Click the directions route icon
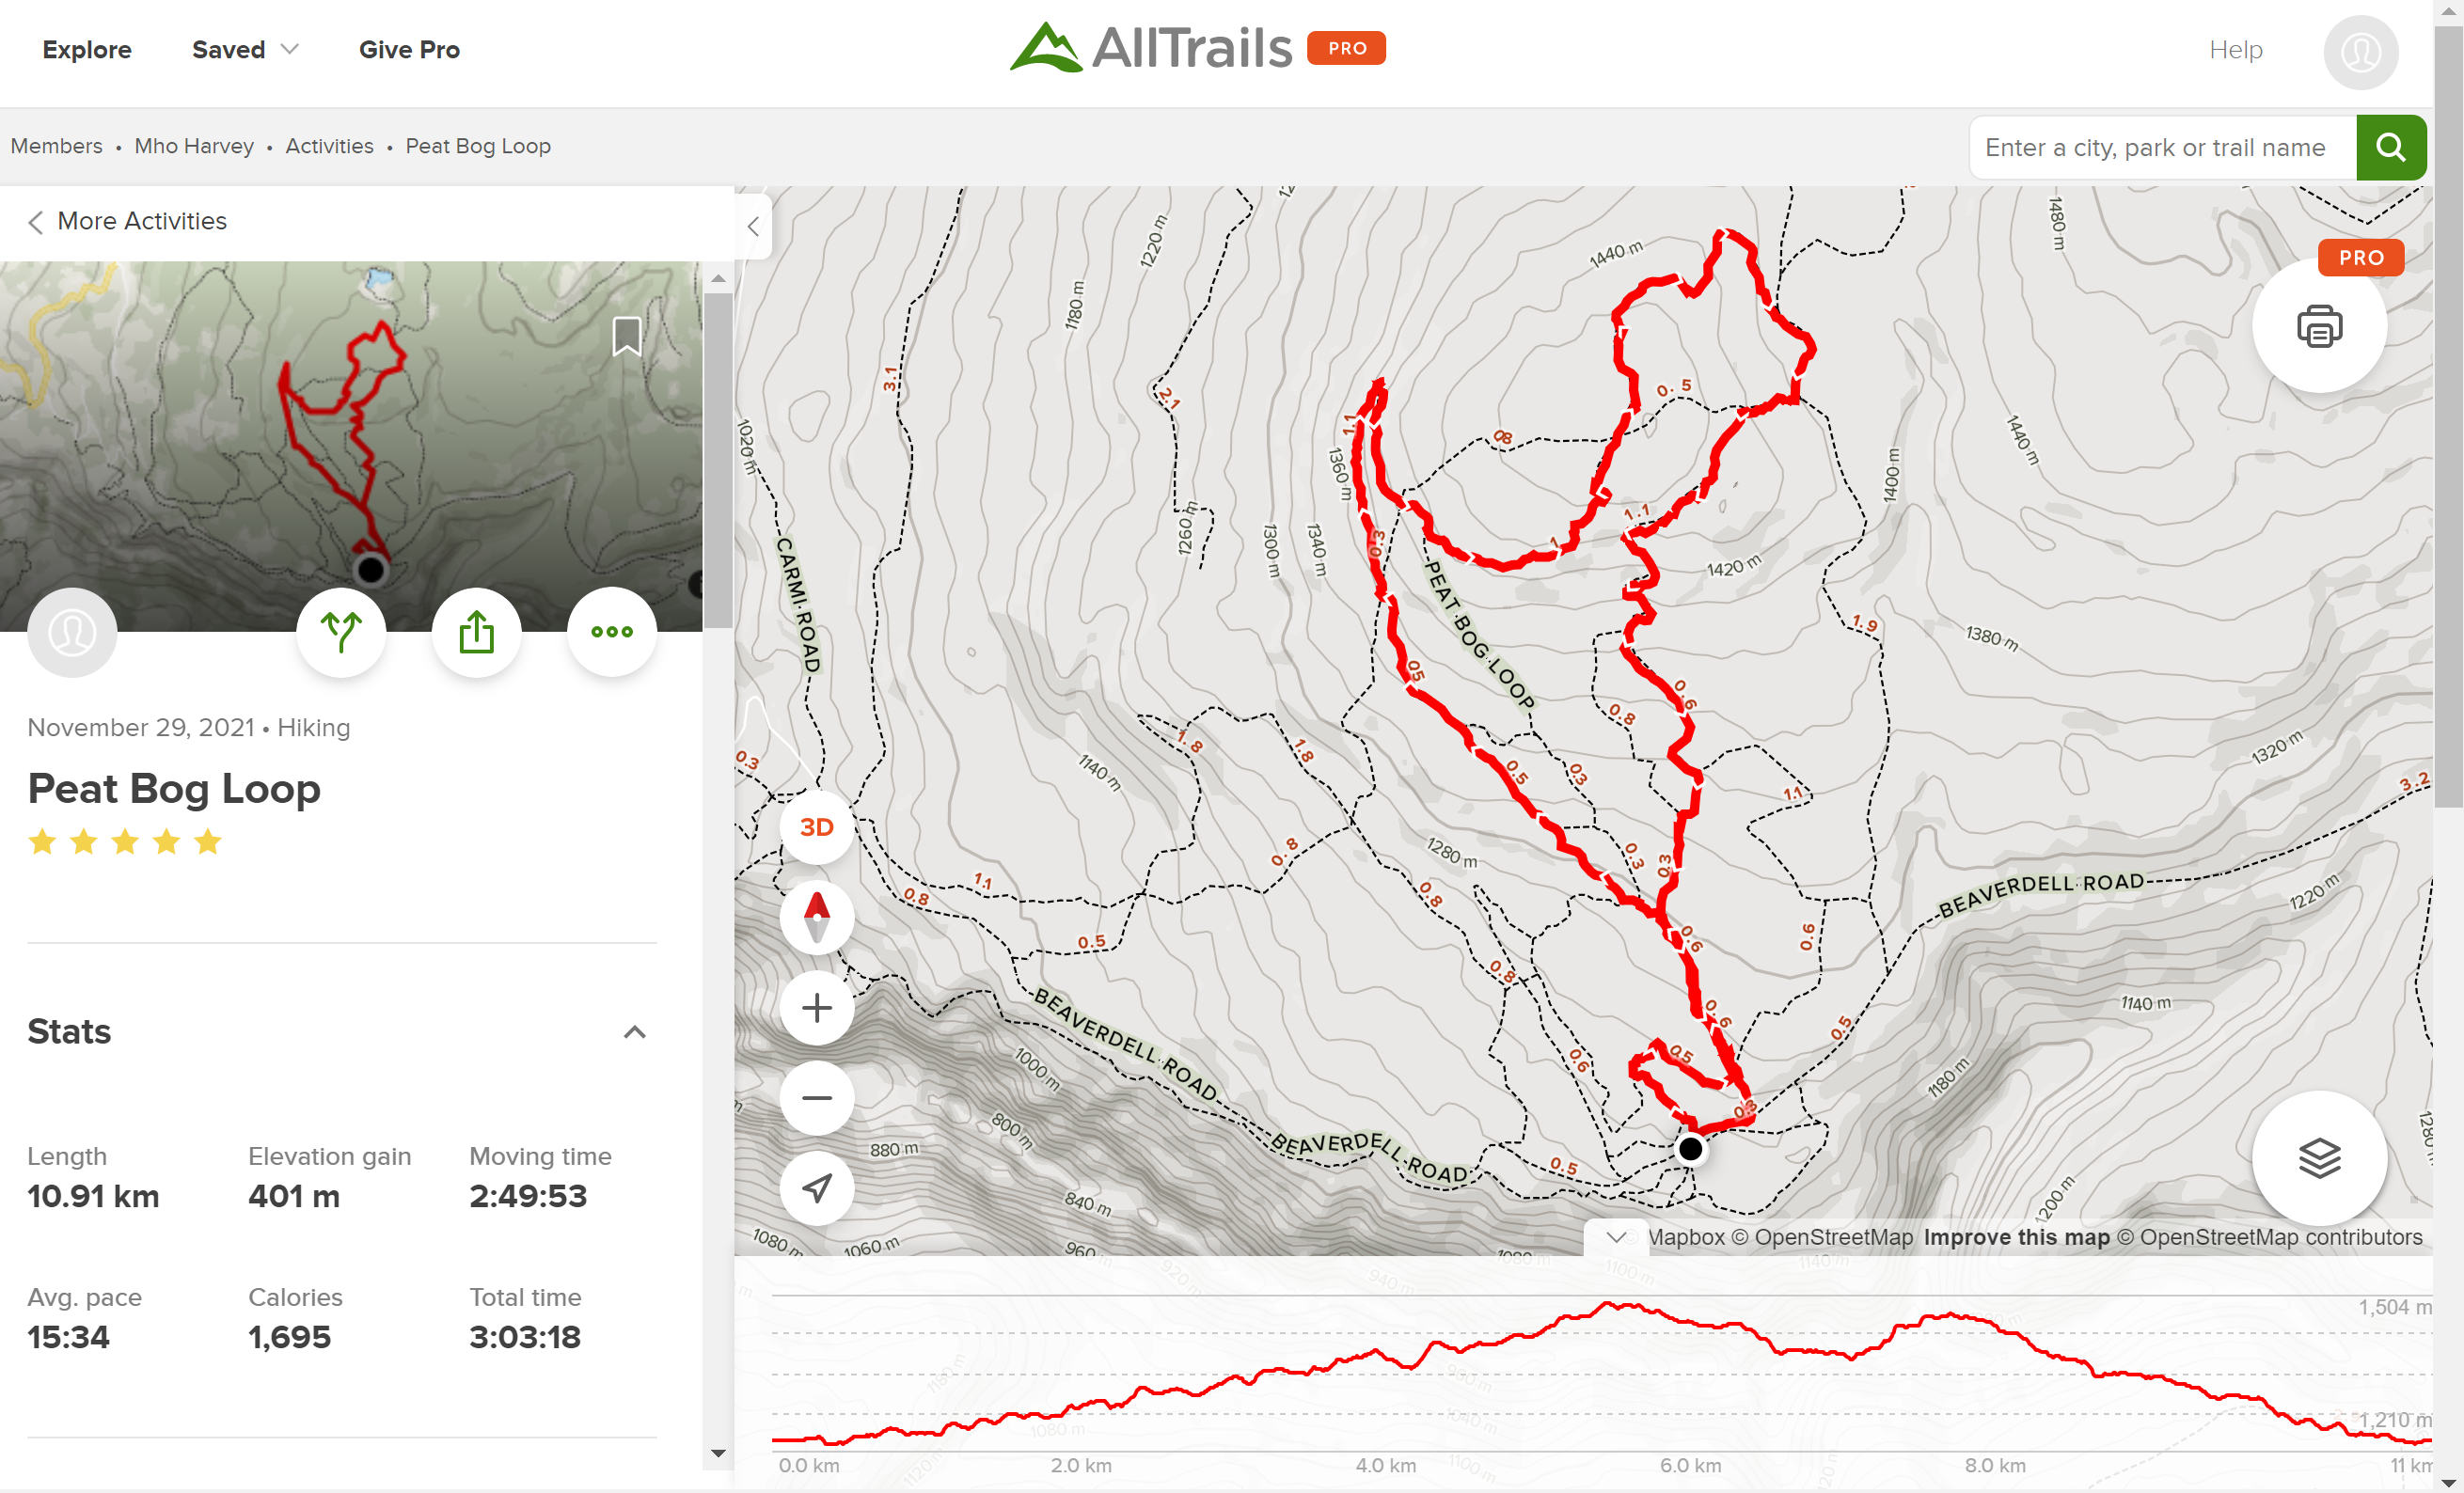The image size is (2464, 1493). [341, 632]
